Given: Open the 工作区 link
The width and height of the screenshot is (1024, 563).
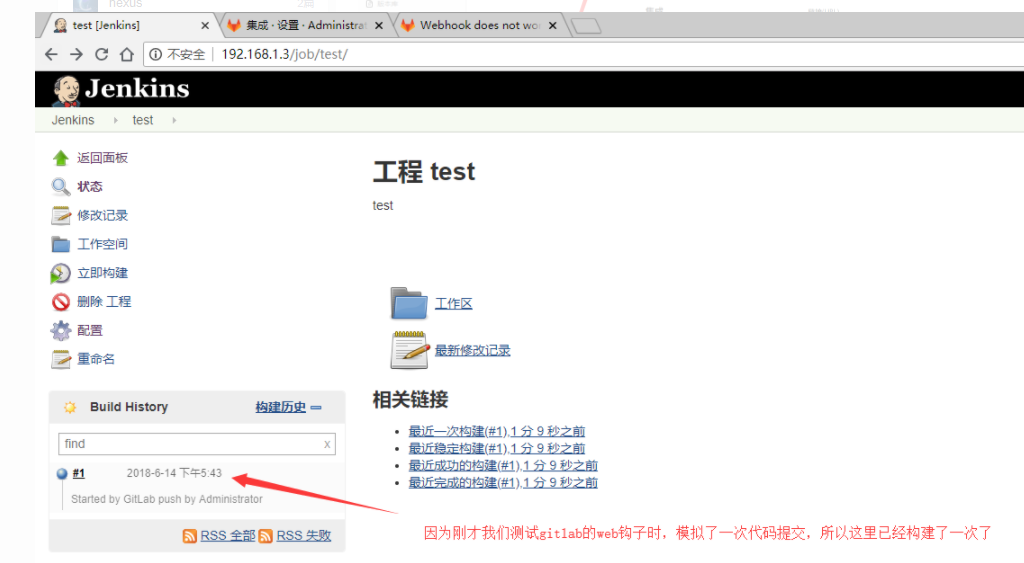Looking at the screenshot, I should 453,304.
